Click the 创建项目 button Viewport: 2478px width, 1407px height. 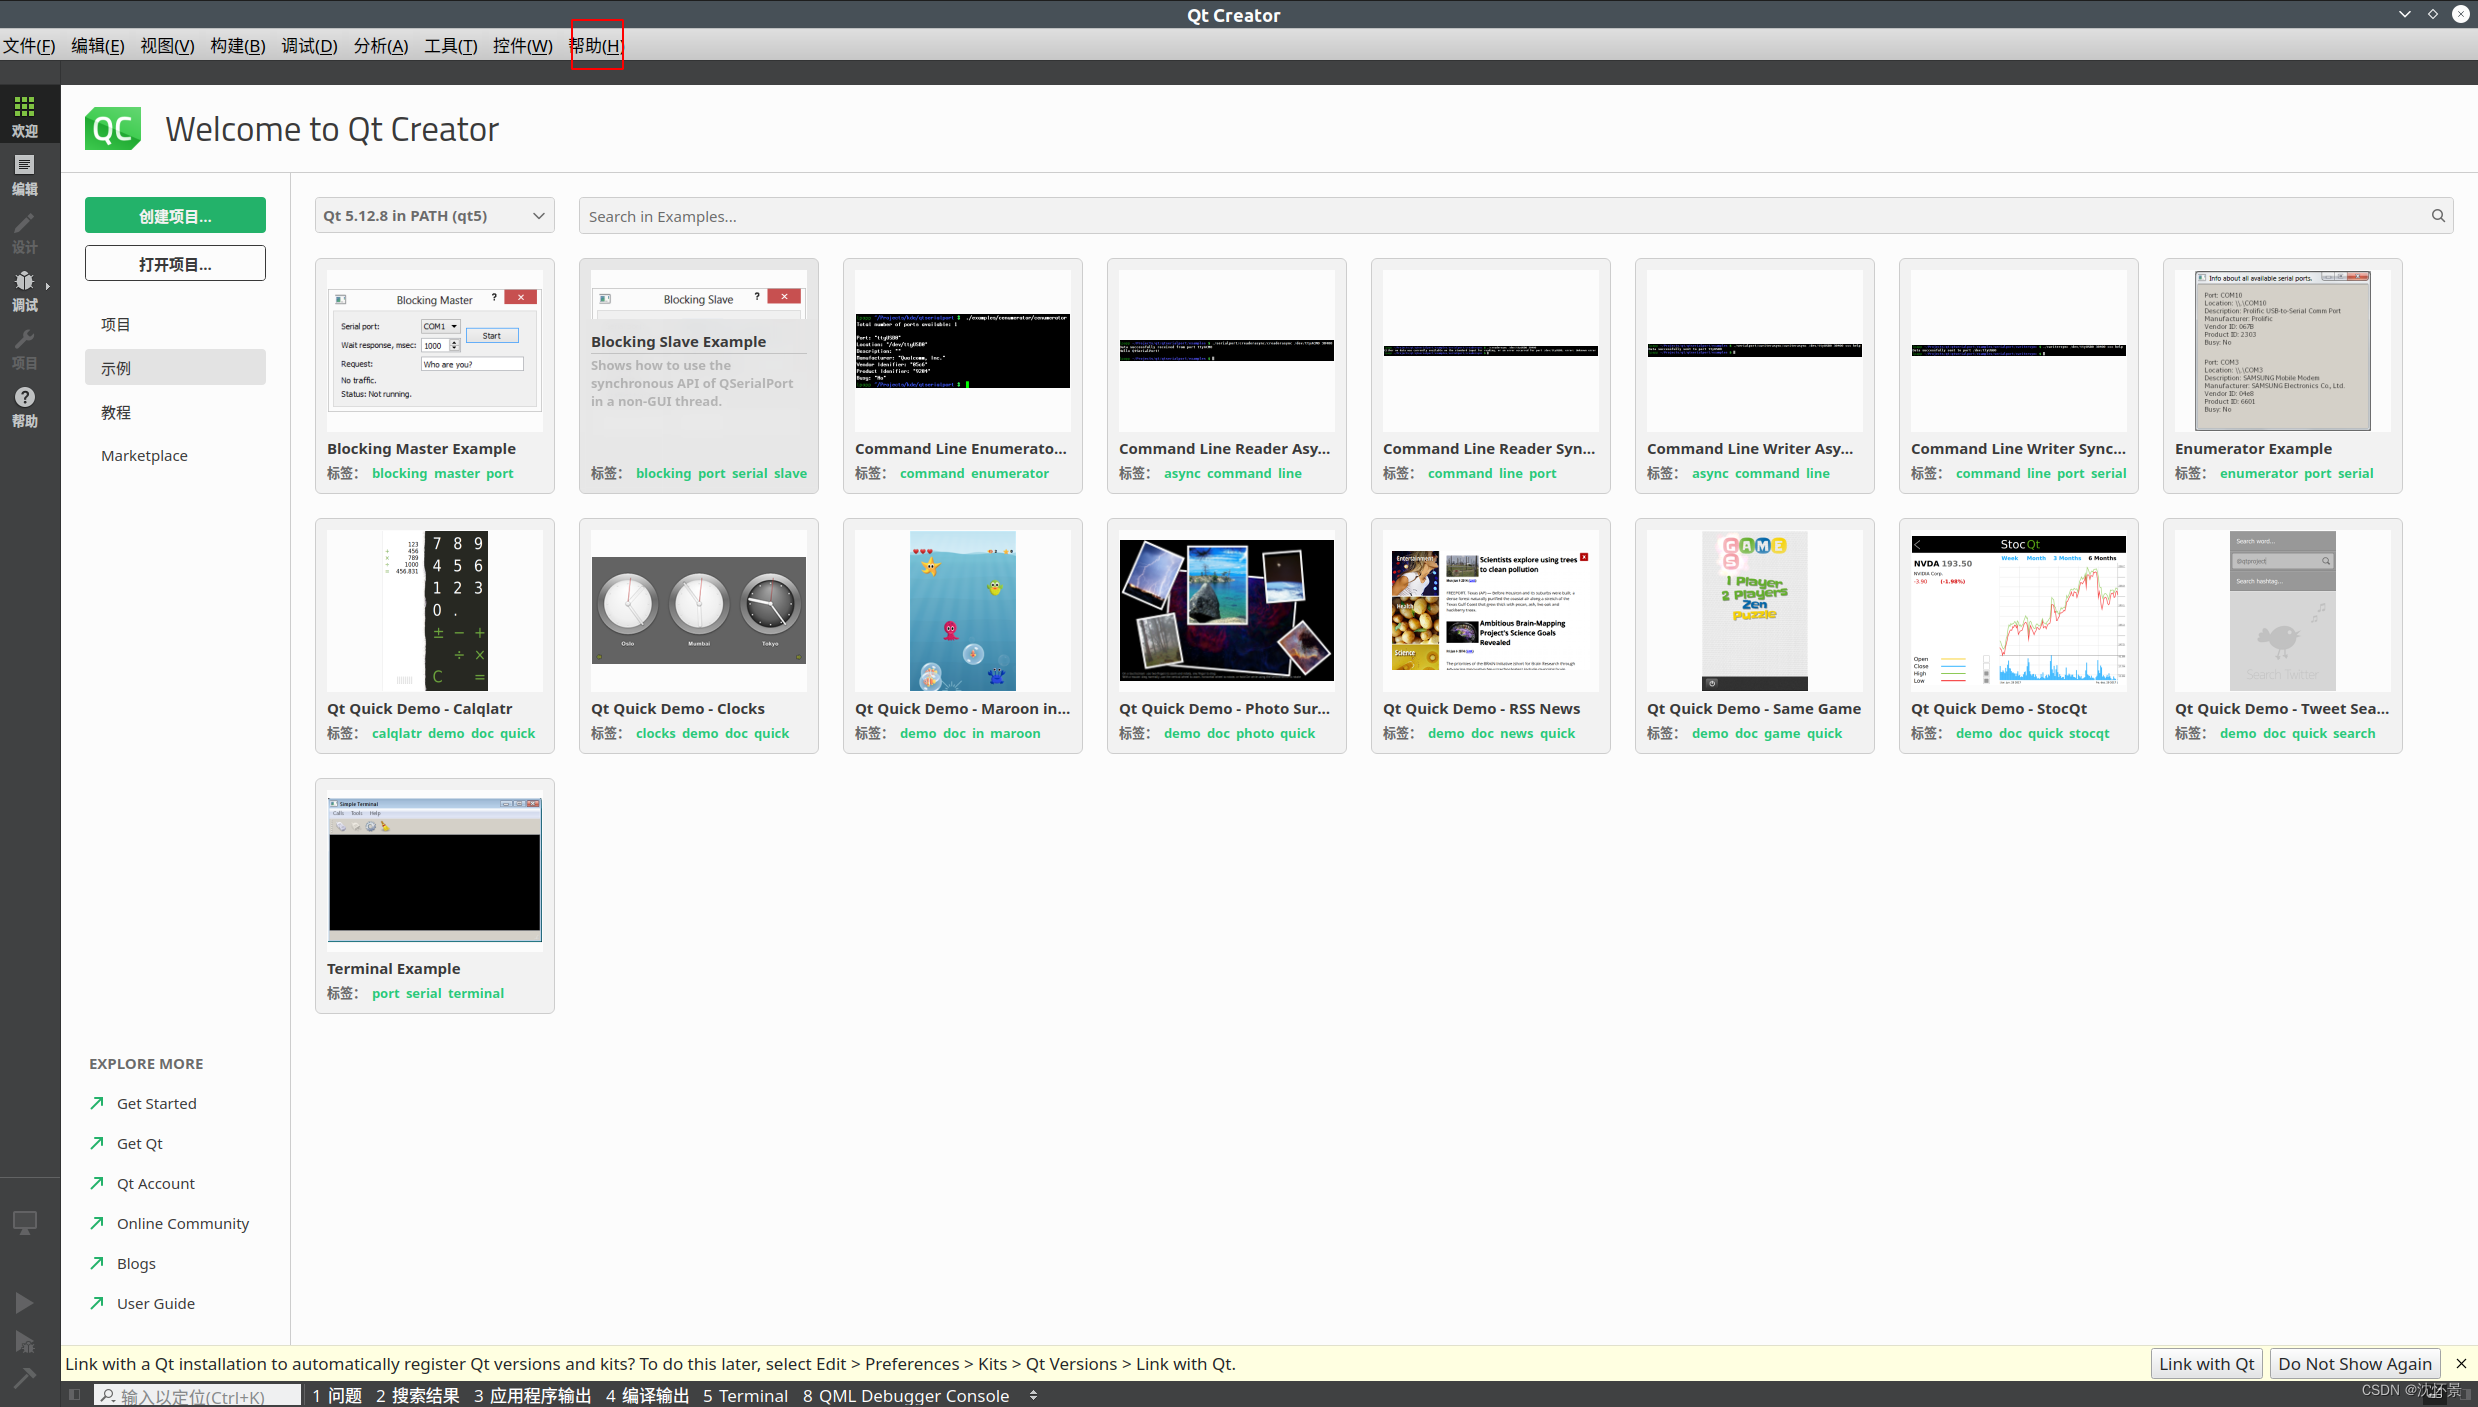(x=175, y=215)
